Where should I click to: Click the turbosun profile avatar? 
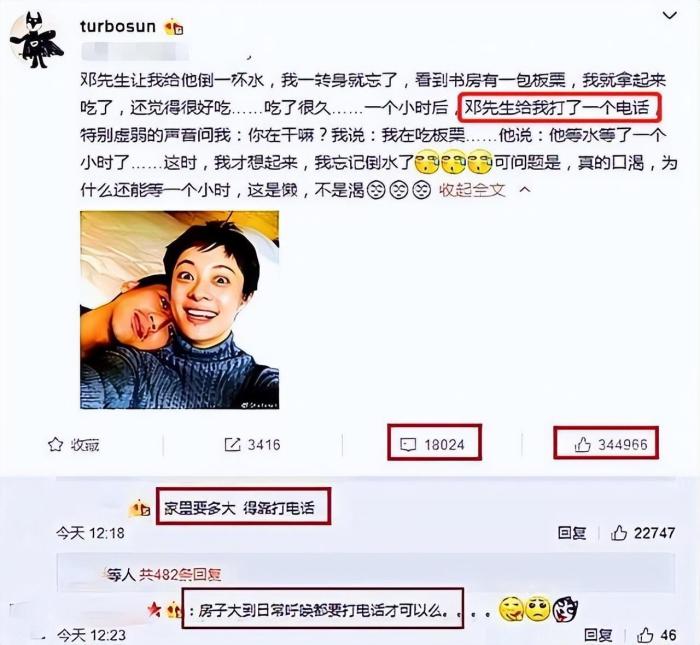pos(38,41)
